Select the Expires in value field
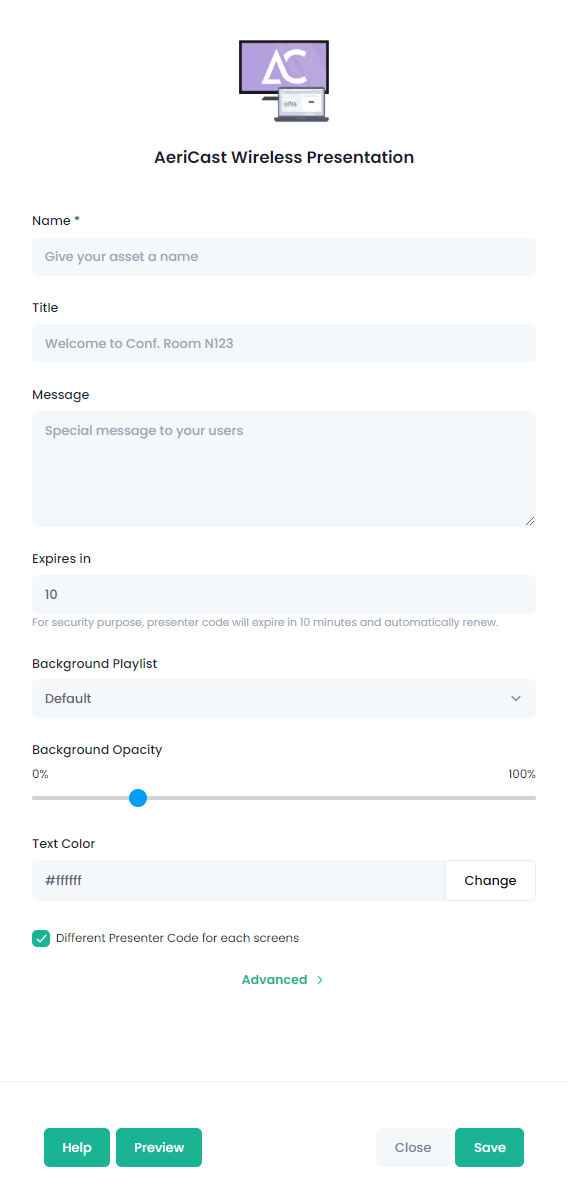Image resolution: width=568 pixels, height=1185 pixels. tap(284, 594)
